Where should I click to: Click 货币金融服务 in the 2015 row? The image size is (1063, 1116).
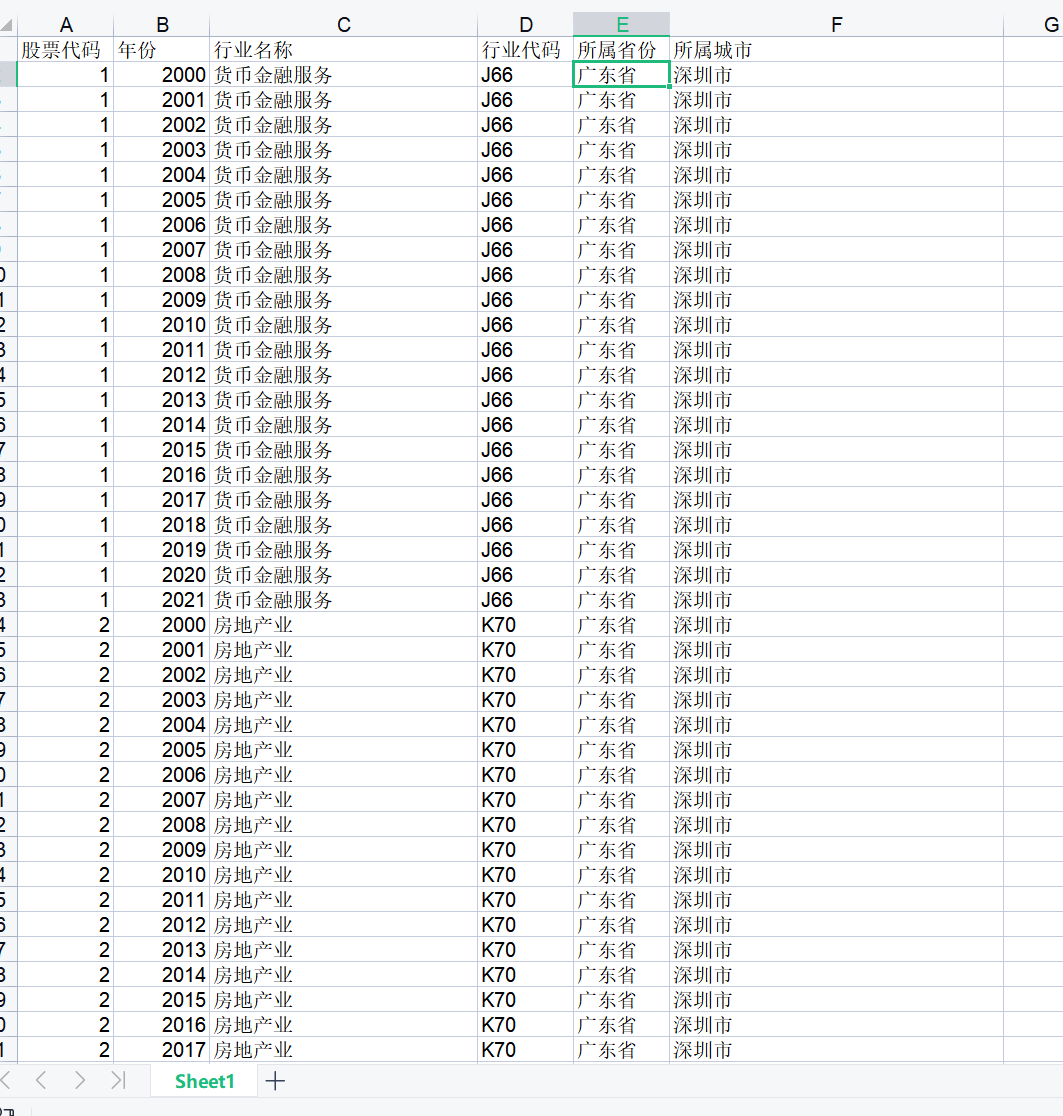[x=344, y=450]
